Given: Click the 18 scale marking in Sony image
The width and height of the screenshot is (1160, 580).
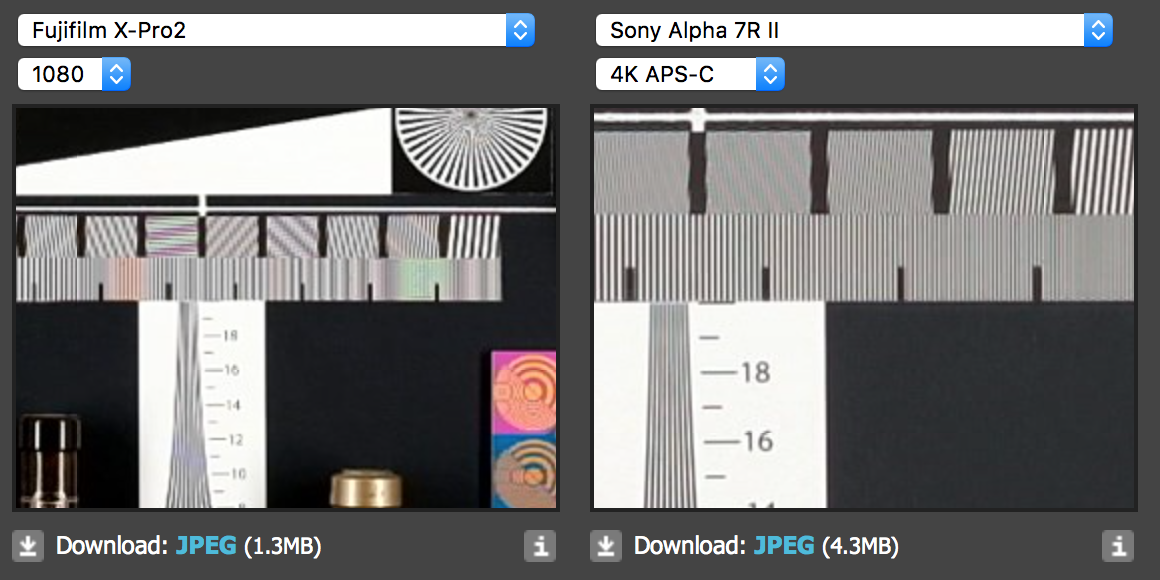Looking at the screenshot, I should (755, 372).
